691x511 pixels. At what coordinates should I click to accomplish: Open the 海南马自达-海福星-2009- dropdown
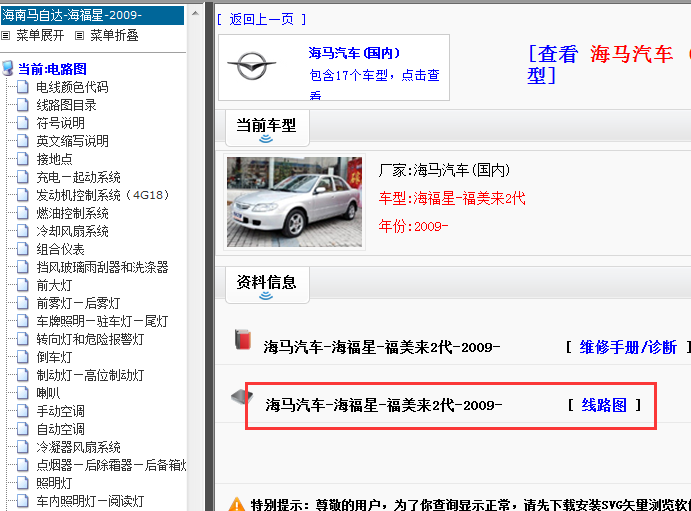(92, 15)
